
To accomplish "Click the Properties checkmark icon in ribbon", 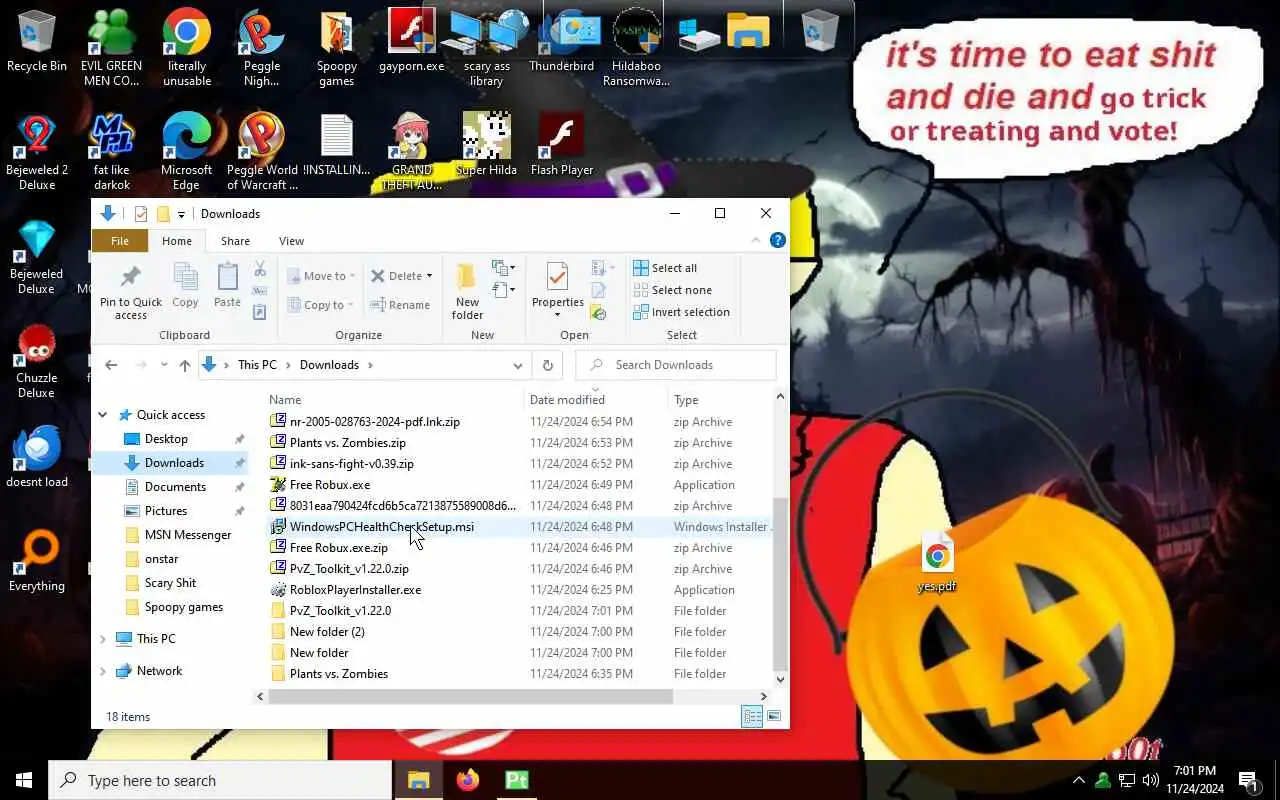I will 557,277.
